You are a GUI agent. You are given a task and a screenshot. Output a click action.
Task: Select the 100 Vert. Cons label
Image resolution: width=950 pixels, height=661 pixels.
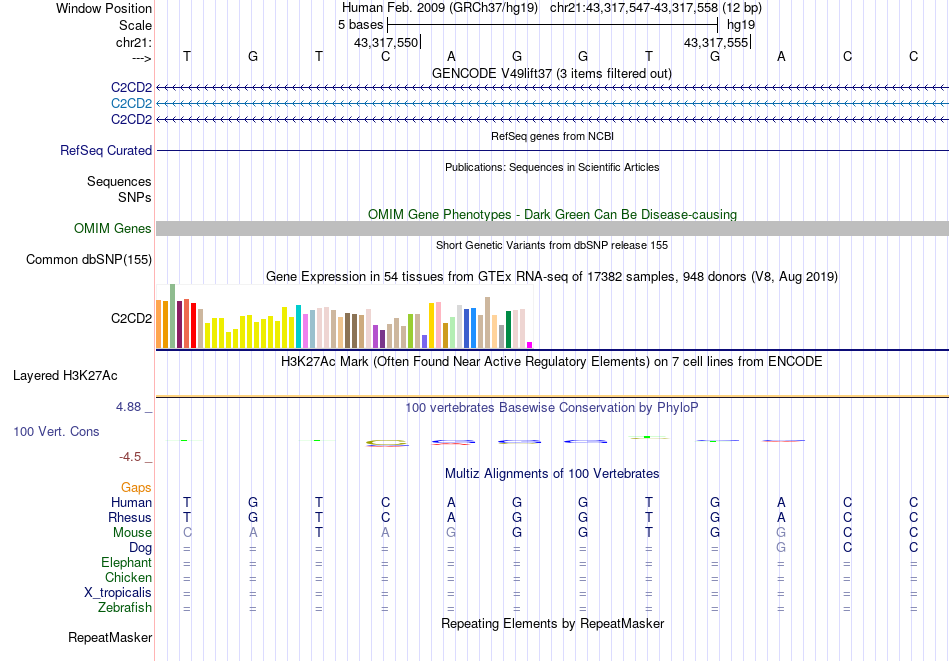tap(56, 431)
